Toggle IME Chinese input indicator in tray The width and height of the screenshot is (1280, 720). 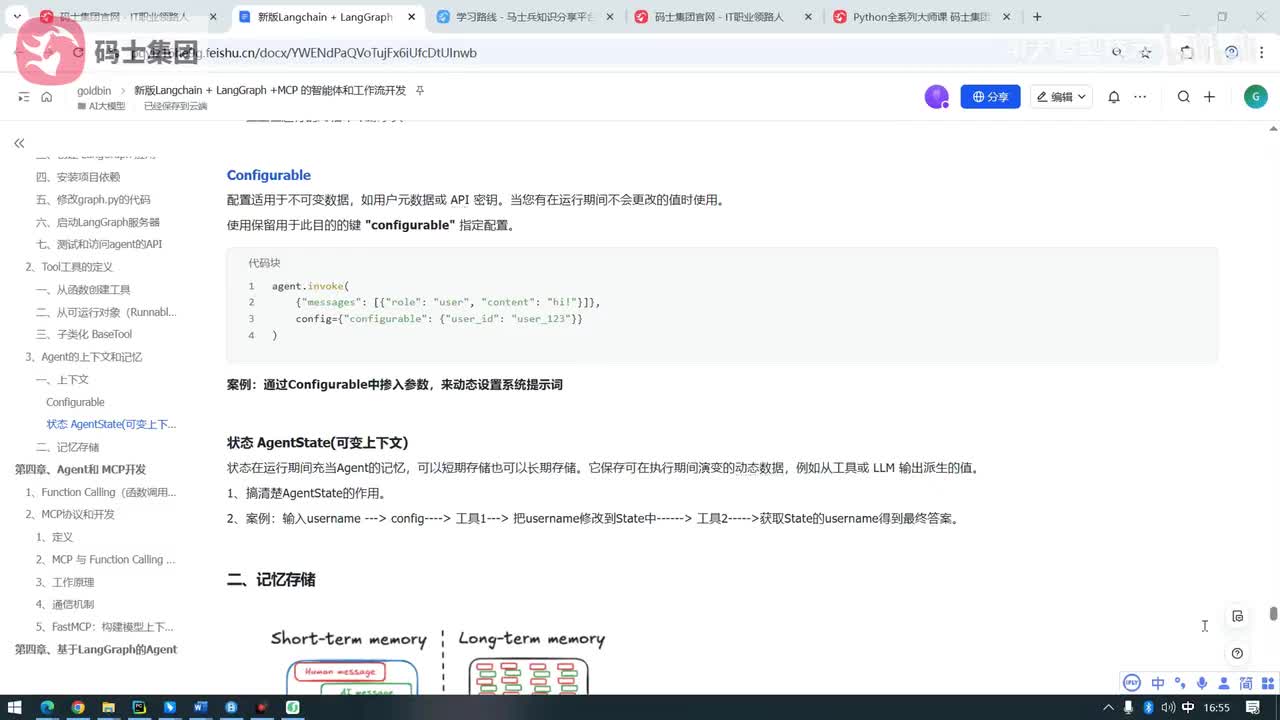[1187, 708]
